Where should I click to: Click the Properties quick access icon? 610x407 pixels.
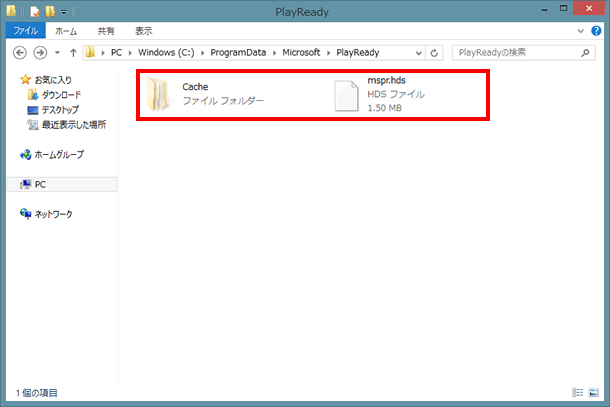35,12
